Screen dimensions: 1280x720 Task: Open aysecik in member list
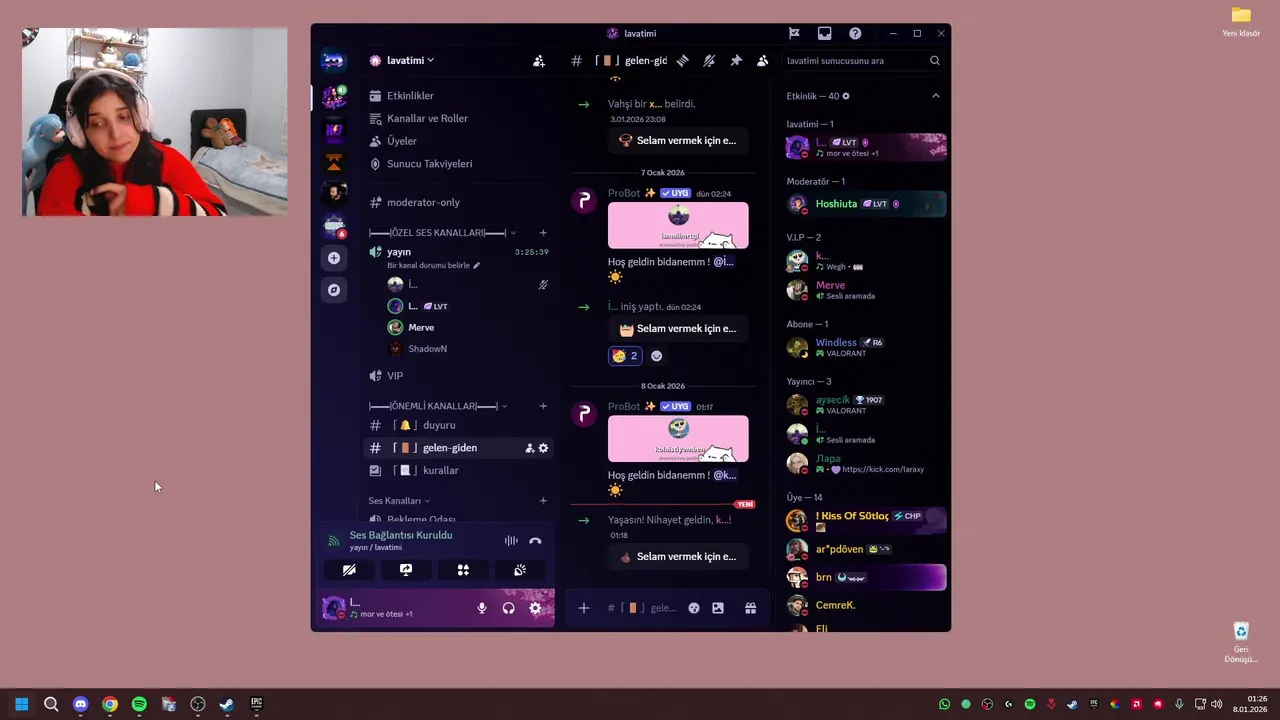click(x=865, y=405)
